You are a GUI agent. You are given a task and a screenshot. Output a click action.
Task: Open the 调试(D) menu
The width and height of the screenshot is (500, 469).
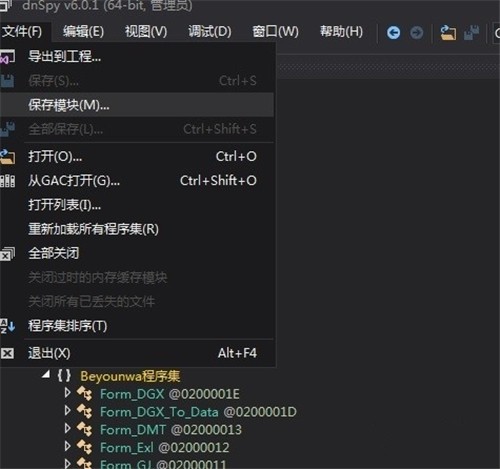(210, 32)
